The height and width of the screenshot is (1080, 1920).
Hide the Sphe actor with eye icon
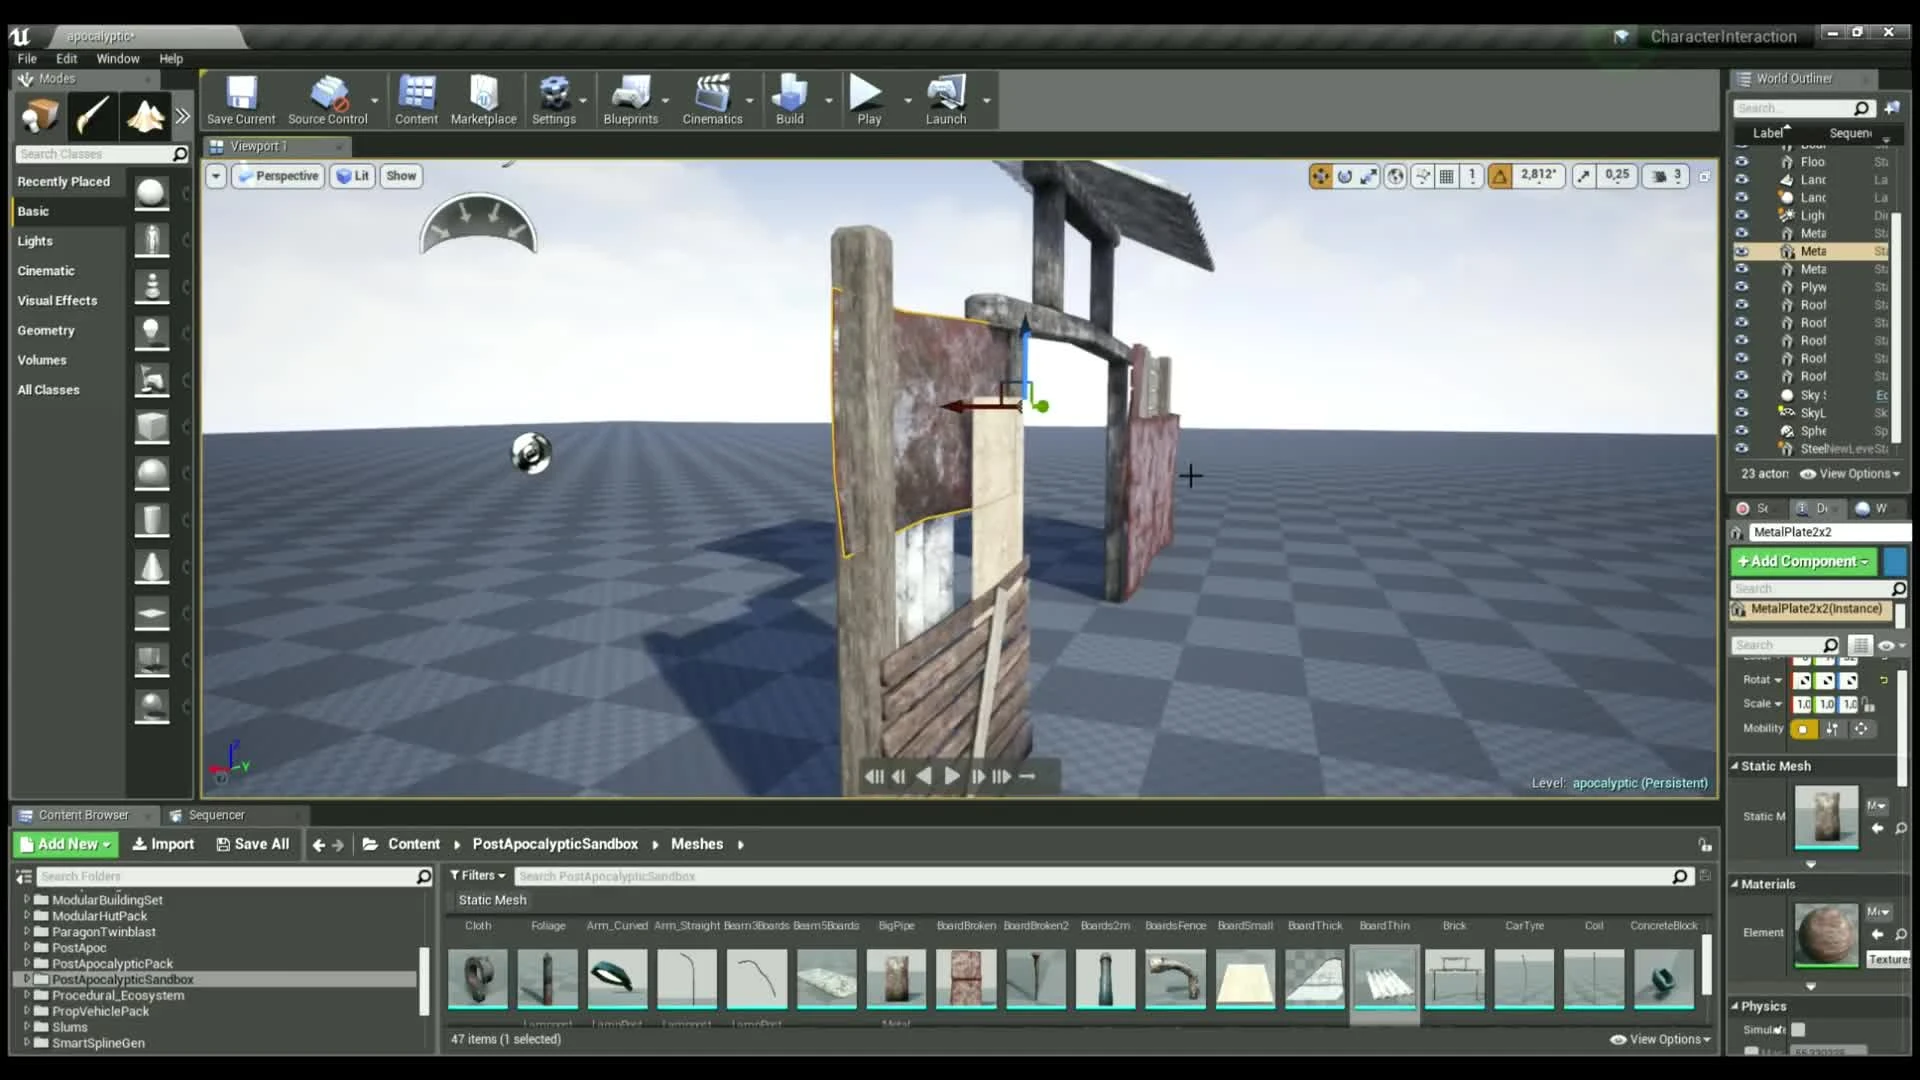point(1742,431)
